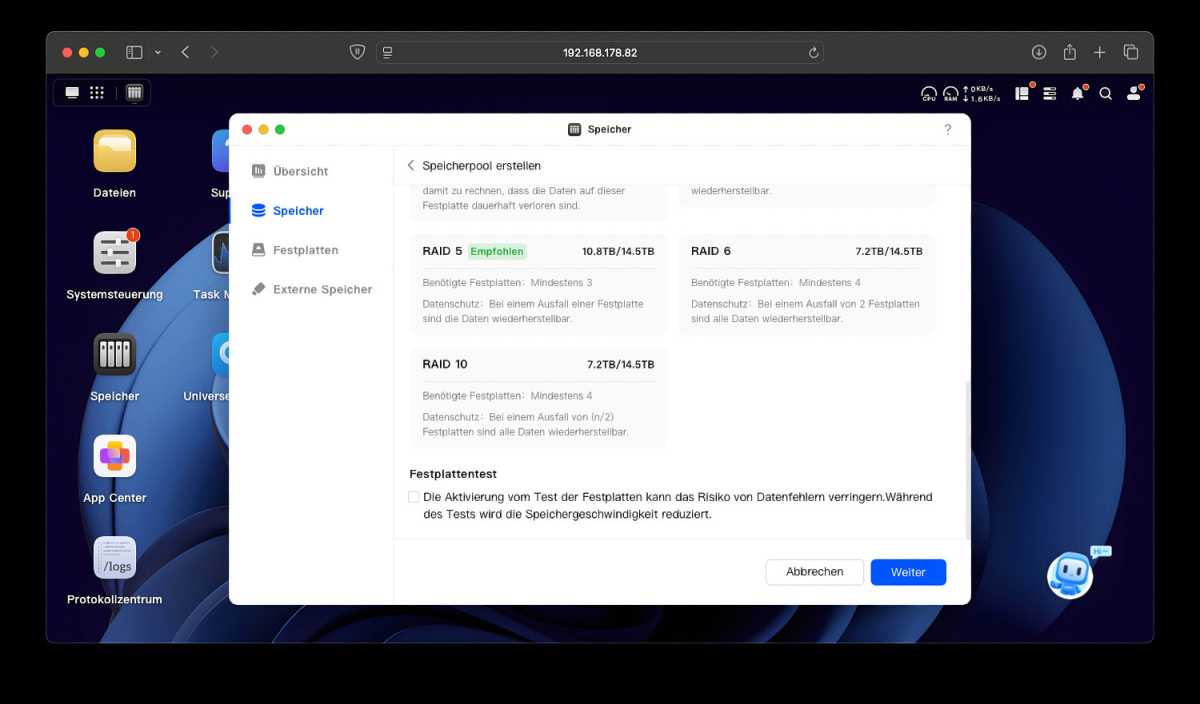Choose the RAID 10 option card
This screenshot has width=1200, height=704.
point(538,397)
